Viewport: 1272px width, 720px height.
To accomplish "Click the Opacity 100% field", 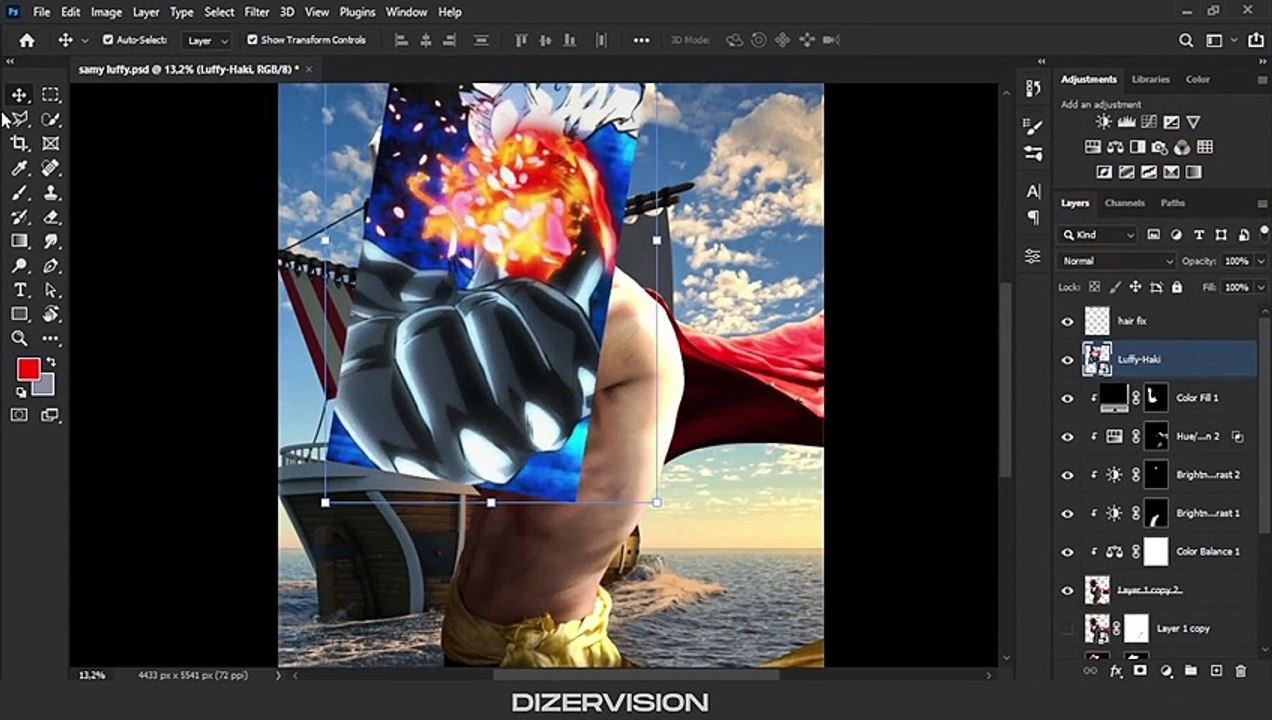I will tap(1235, 261).
